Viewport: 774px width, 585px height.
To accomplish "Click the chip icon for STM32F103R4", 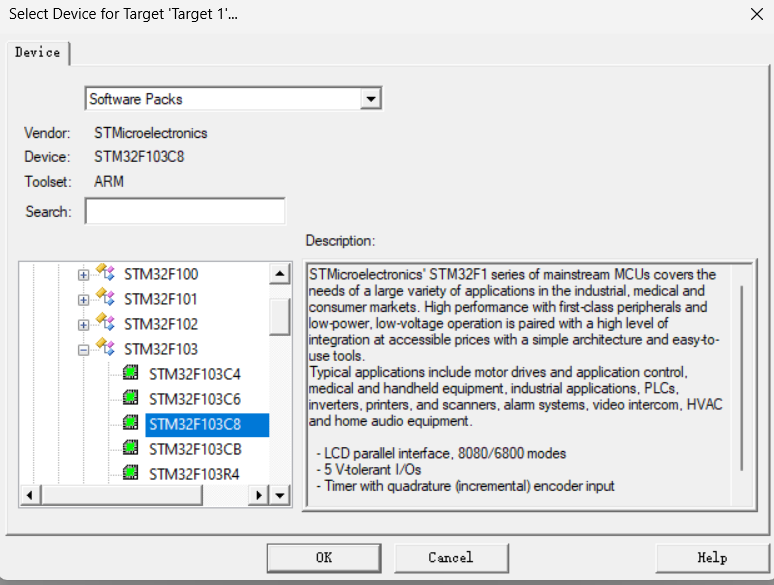I will [x=130, y=472].
